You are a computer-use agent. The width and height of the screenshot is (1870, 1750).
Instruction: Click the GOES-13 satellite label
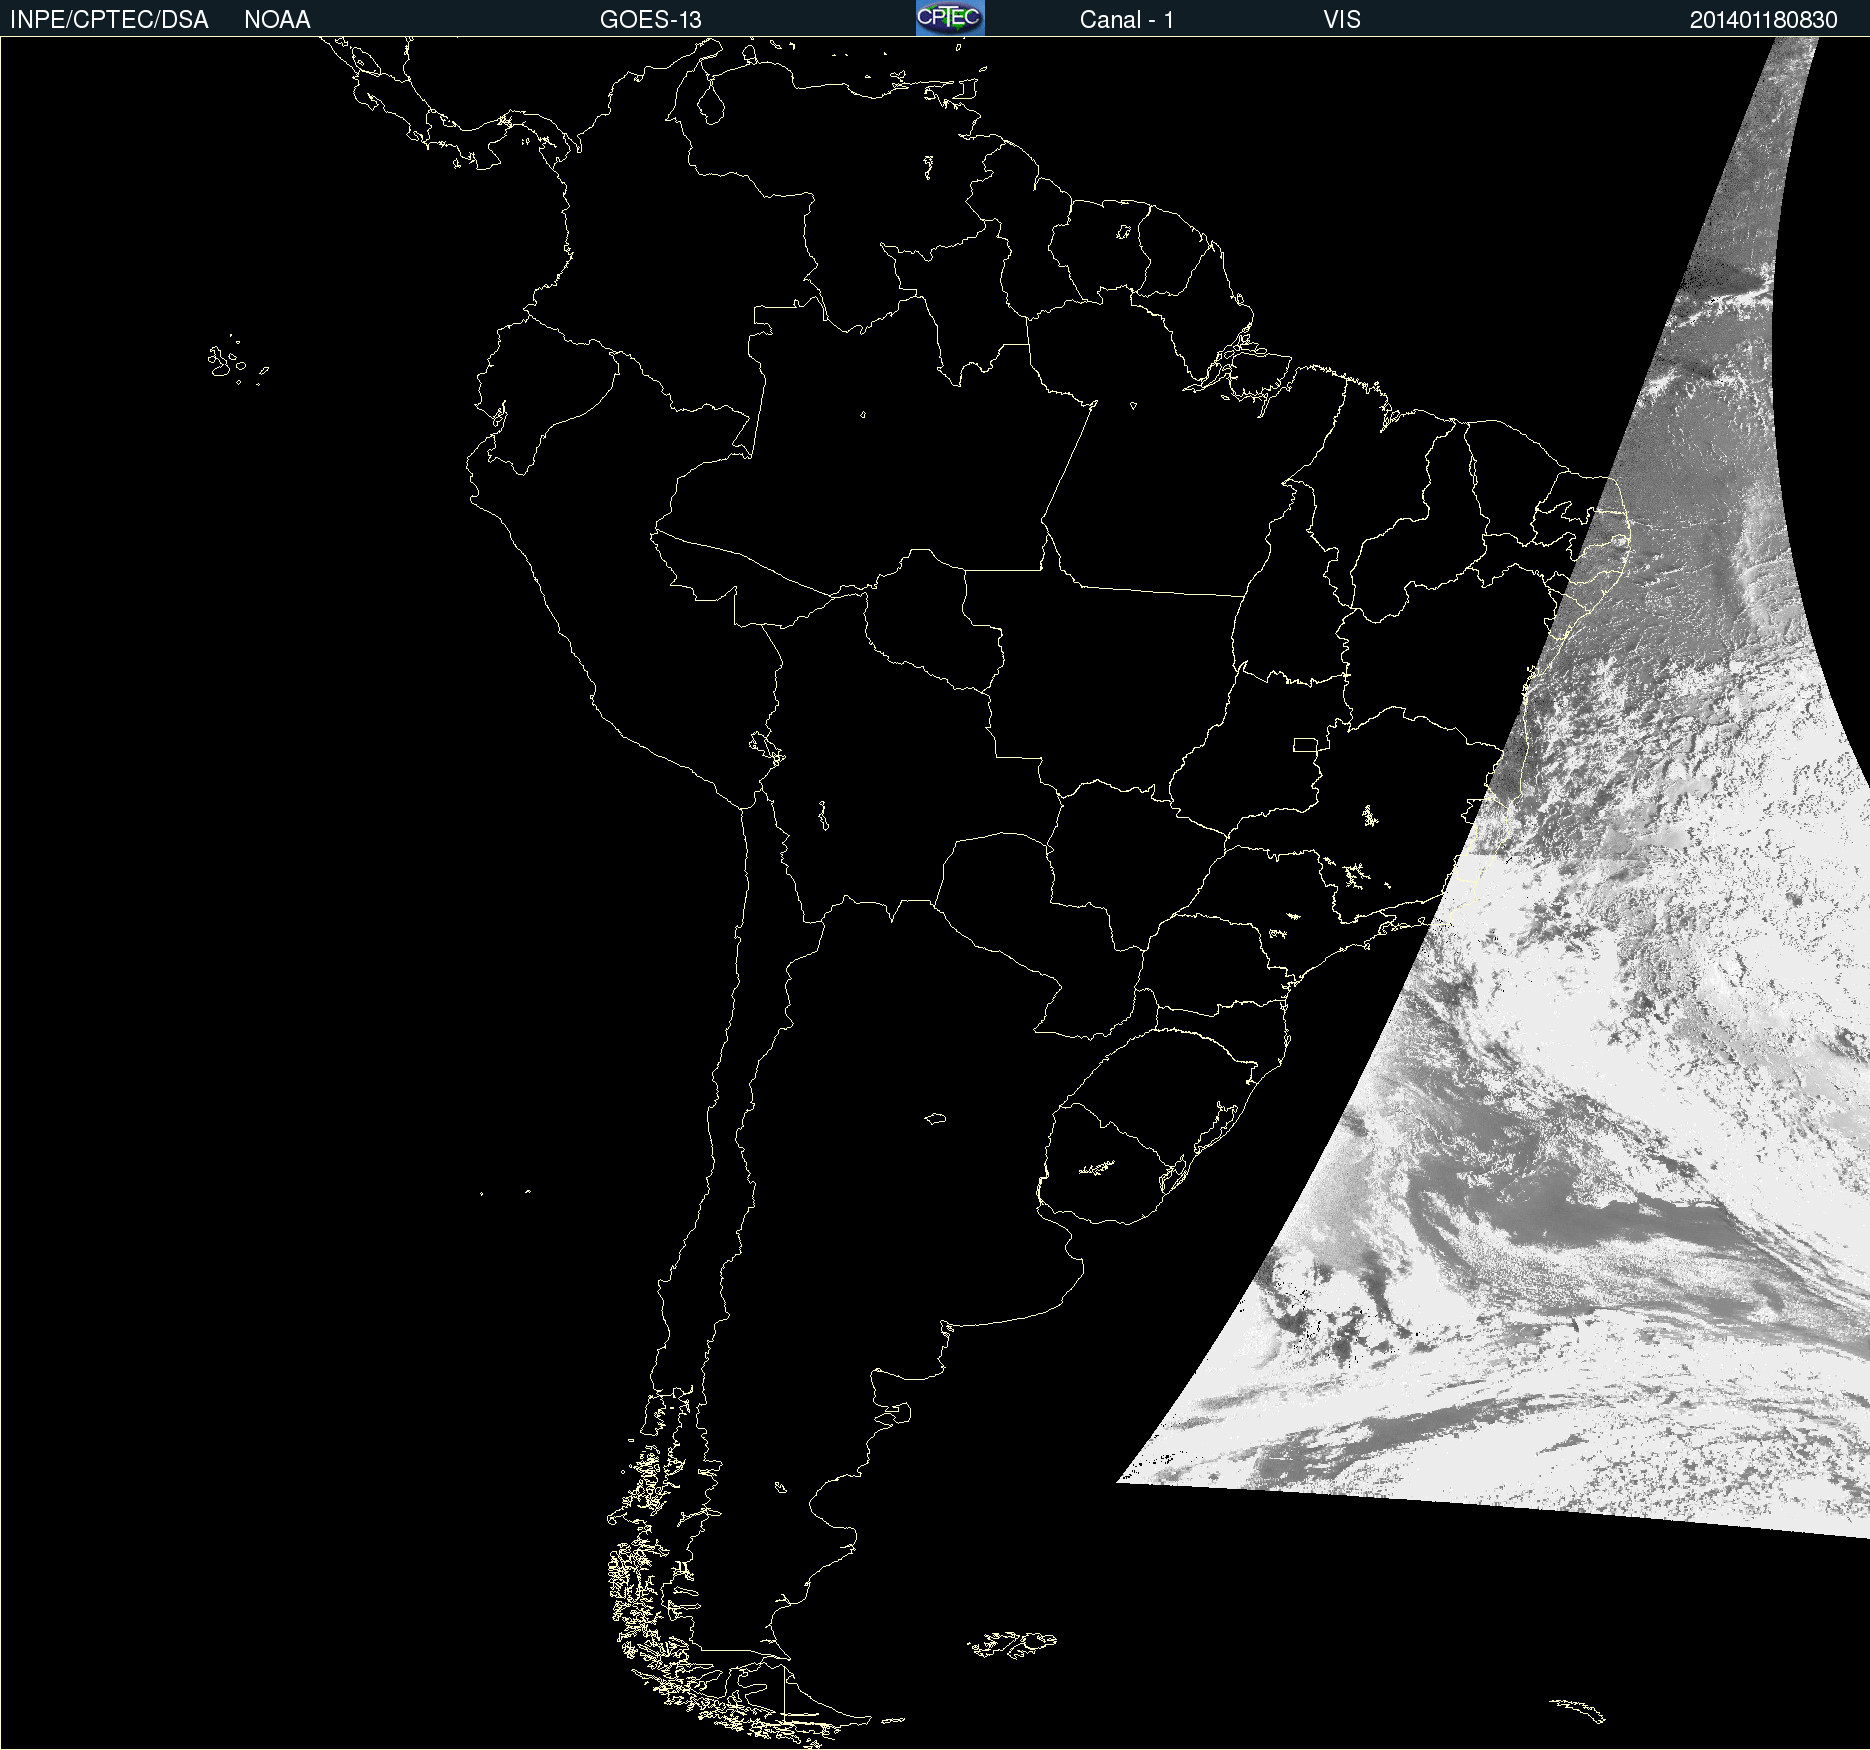click(x=651, y=20)
